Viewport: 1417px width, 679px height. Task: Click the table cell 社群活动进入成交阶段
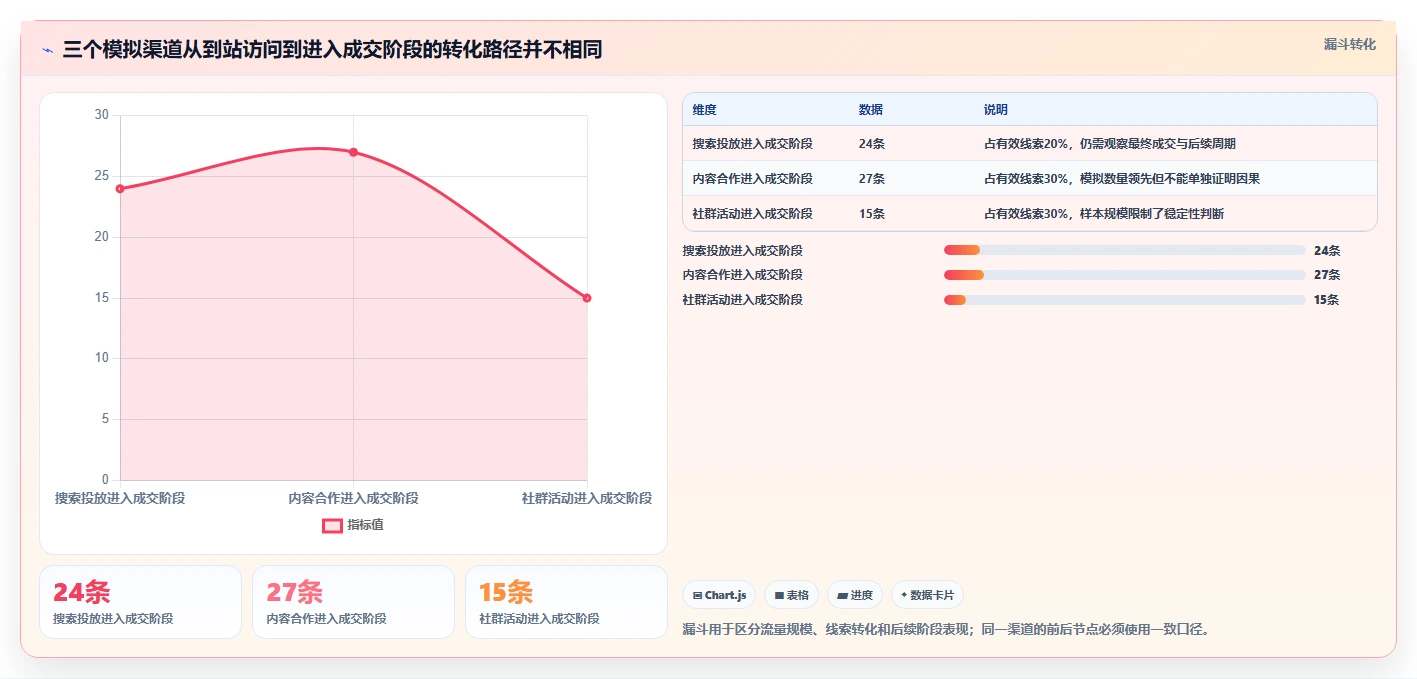tap(752, 214)
